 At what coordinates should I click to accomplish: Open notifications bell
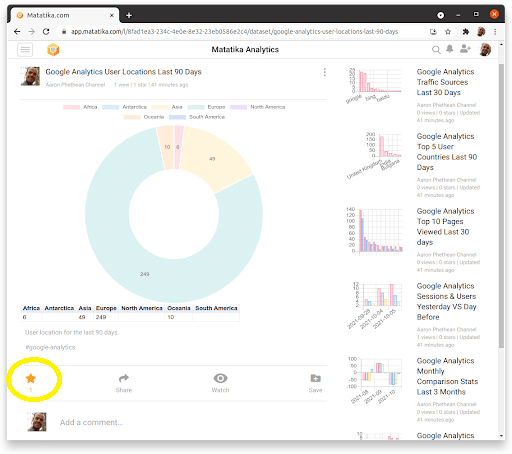[450, 49]
